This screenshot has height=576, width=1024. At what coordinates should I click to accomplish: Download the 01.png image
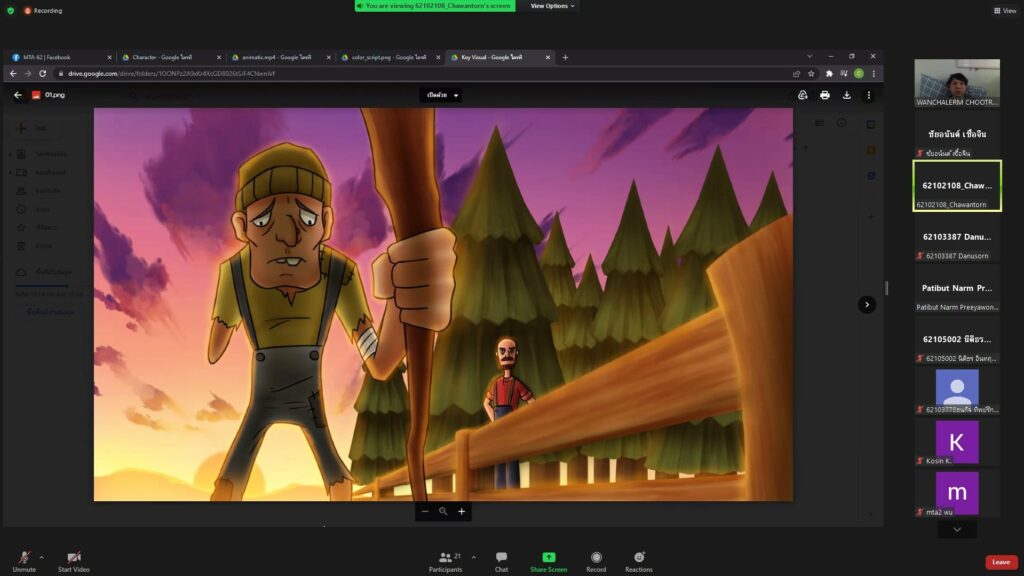click(846, 95)
